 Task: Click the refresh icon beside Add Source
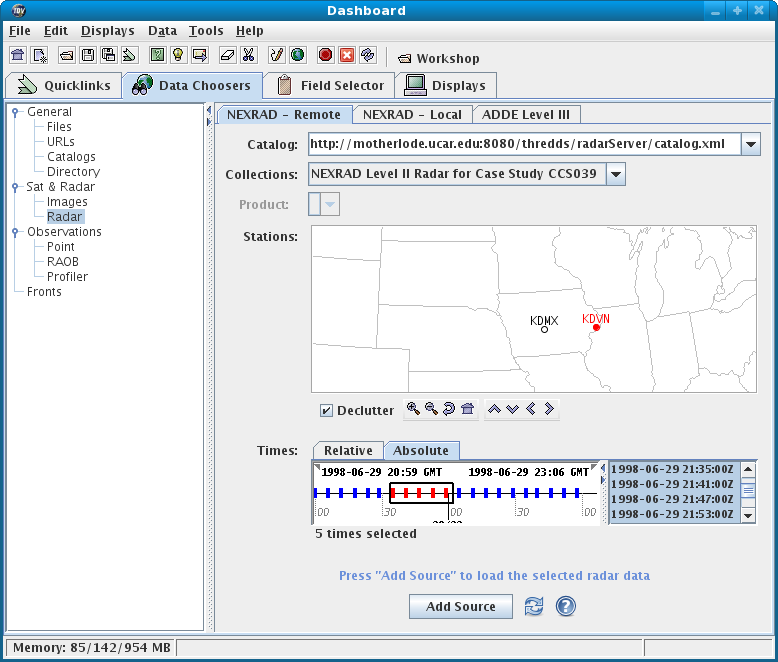click(x=535, y=606)
